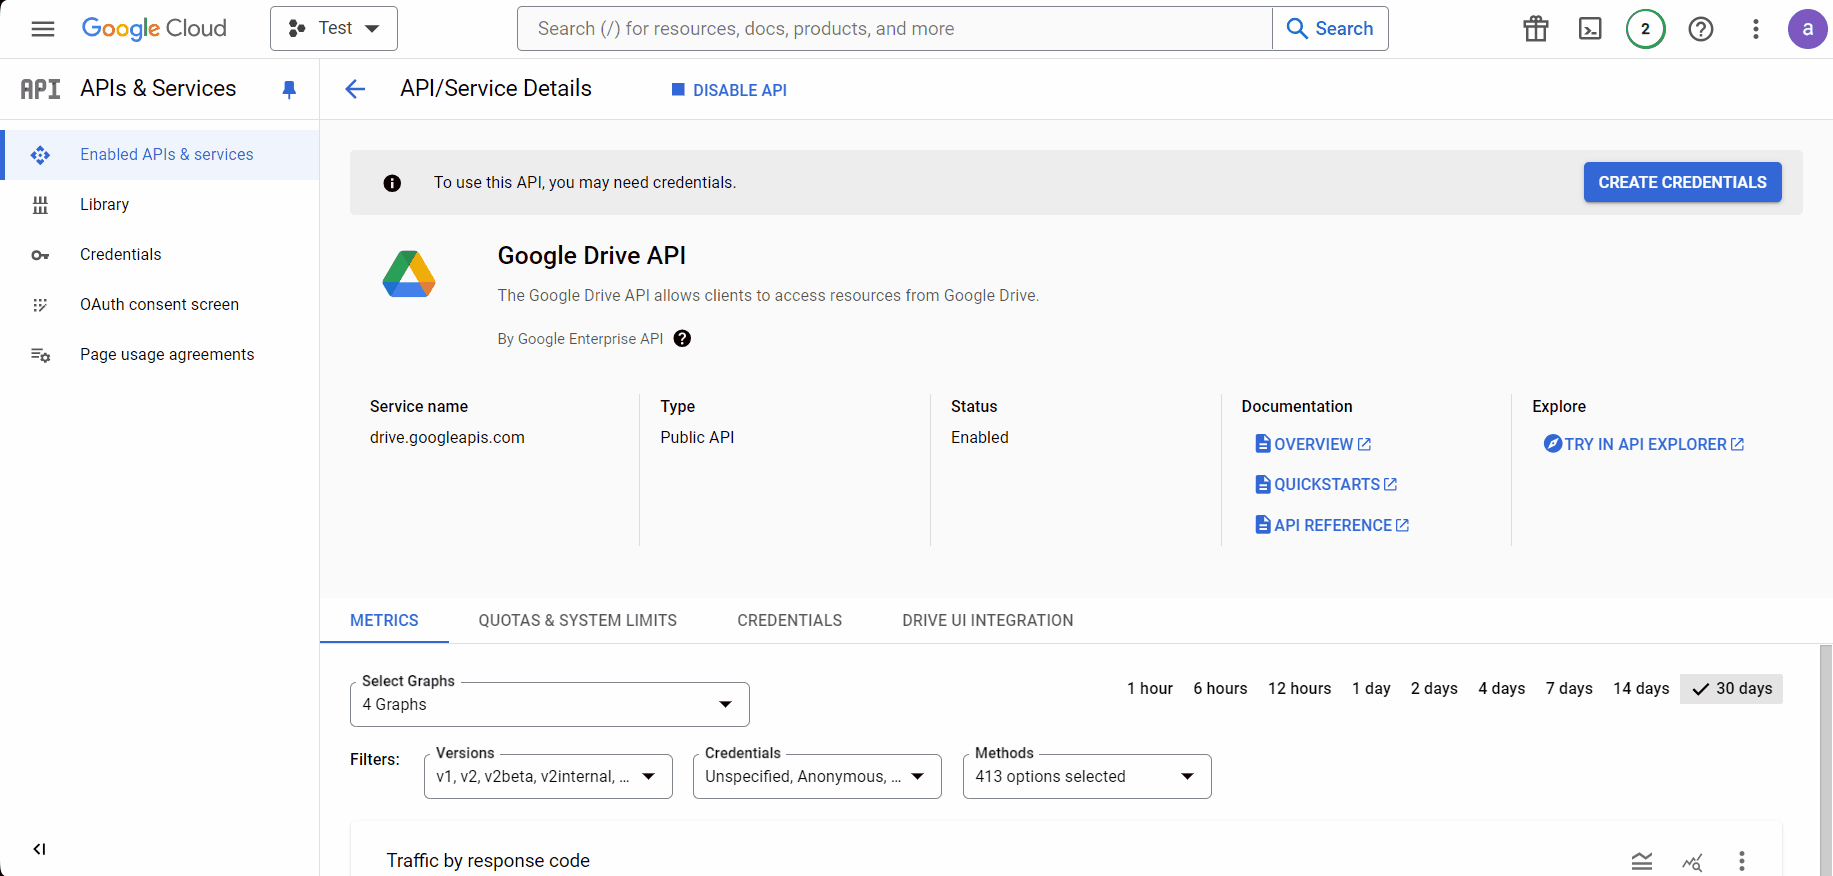
Task: Open the Overview documentation link
Action: 1313,444
